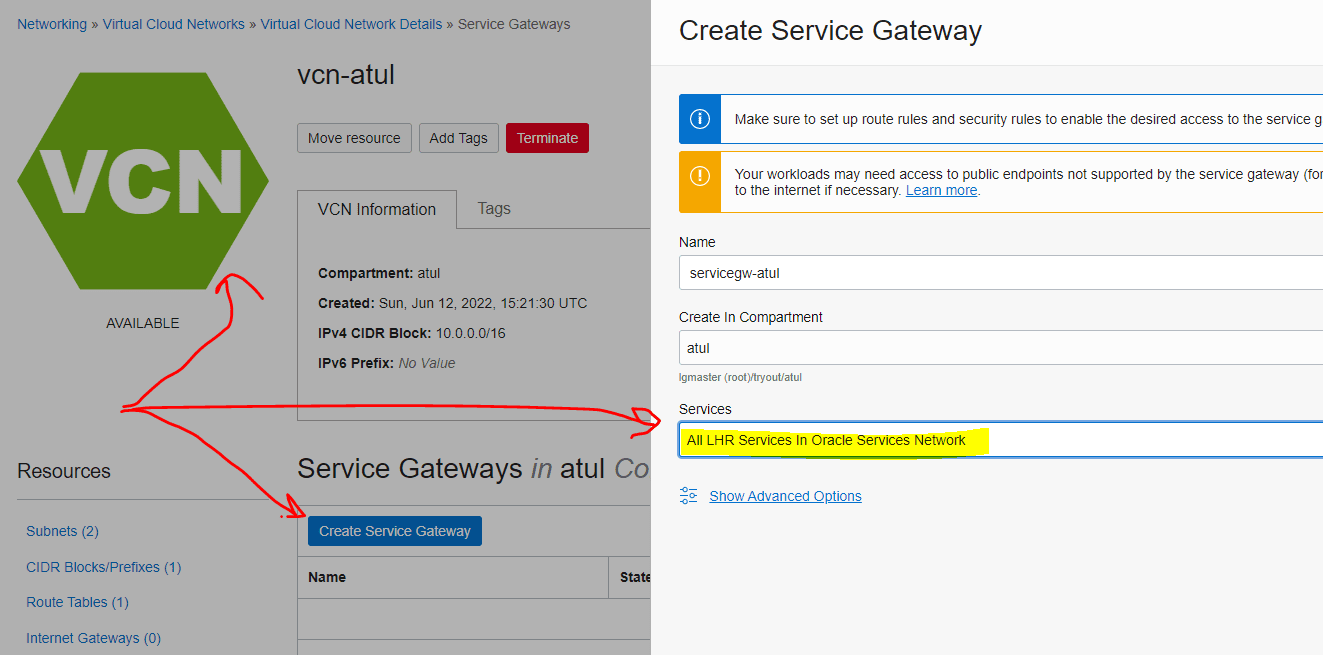Open Route Tables (1) in Resources

[x=77, y=602]
